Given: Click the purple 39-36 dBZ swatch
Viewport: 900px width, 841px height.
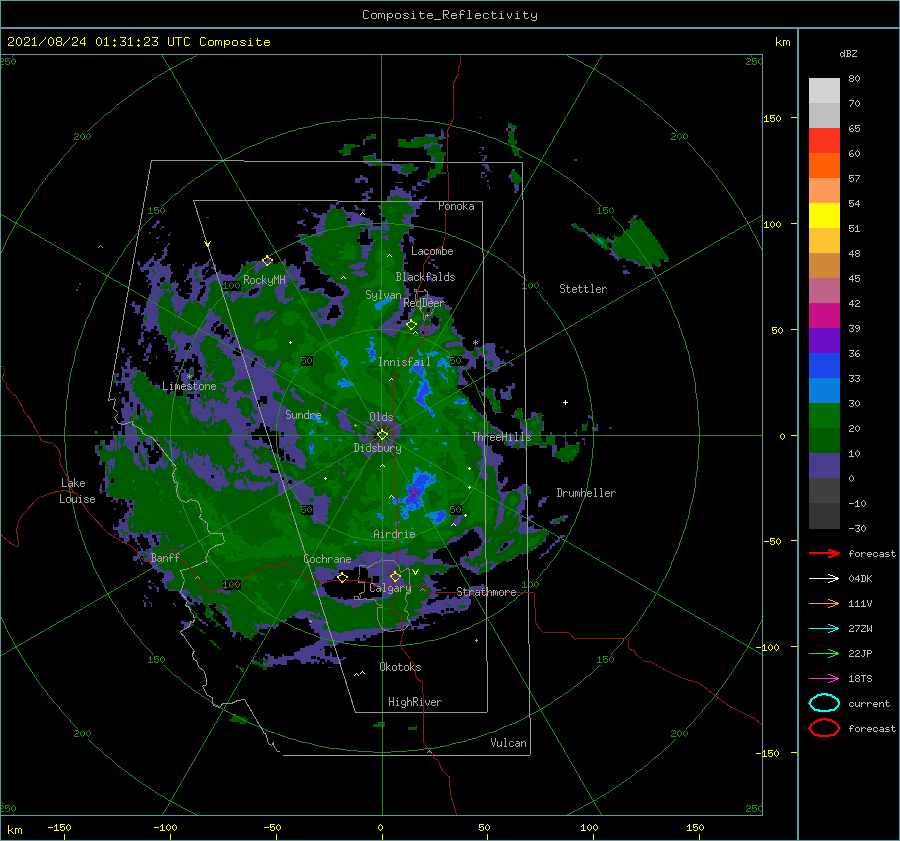Looking at the screenshot, I should click(824, 341).
